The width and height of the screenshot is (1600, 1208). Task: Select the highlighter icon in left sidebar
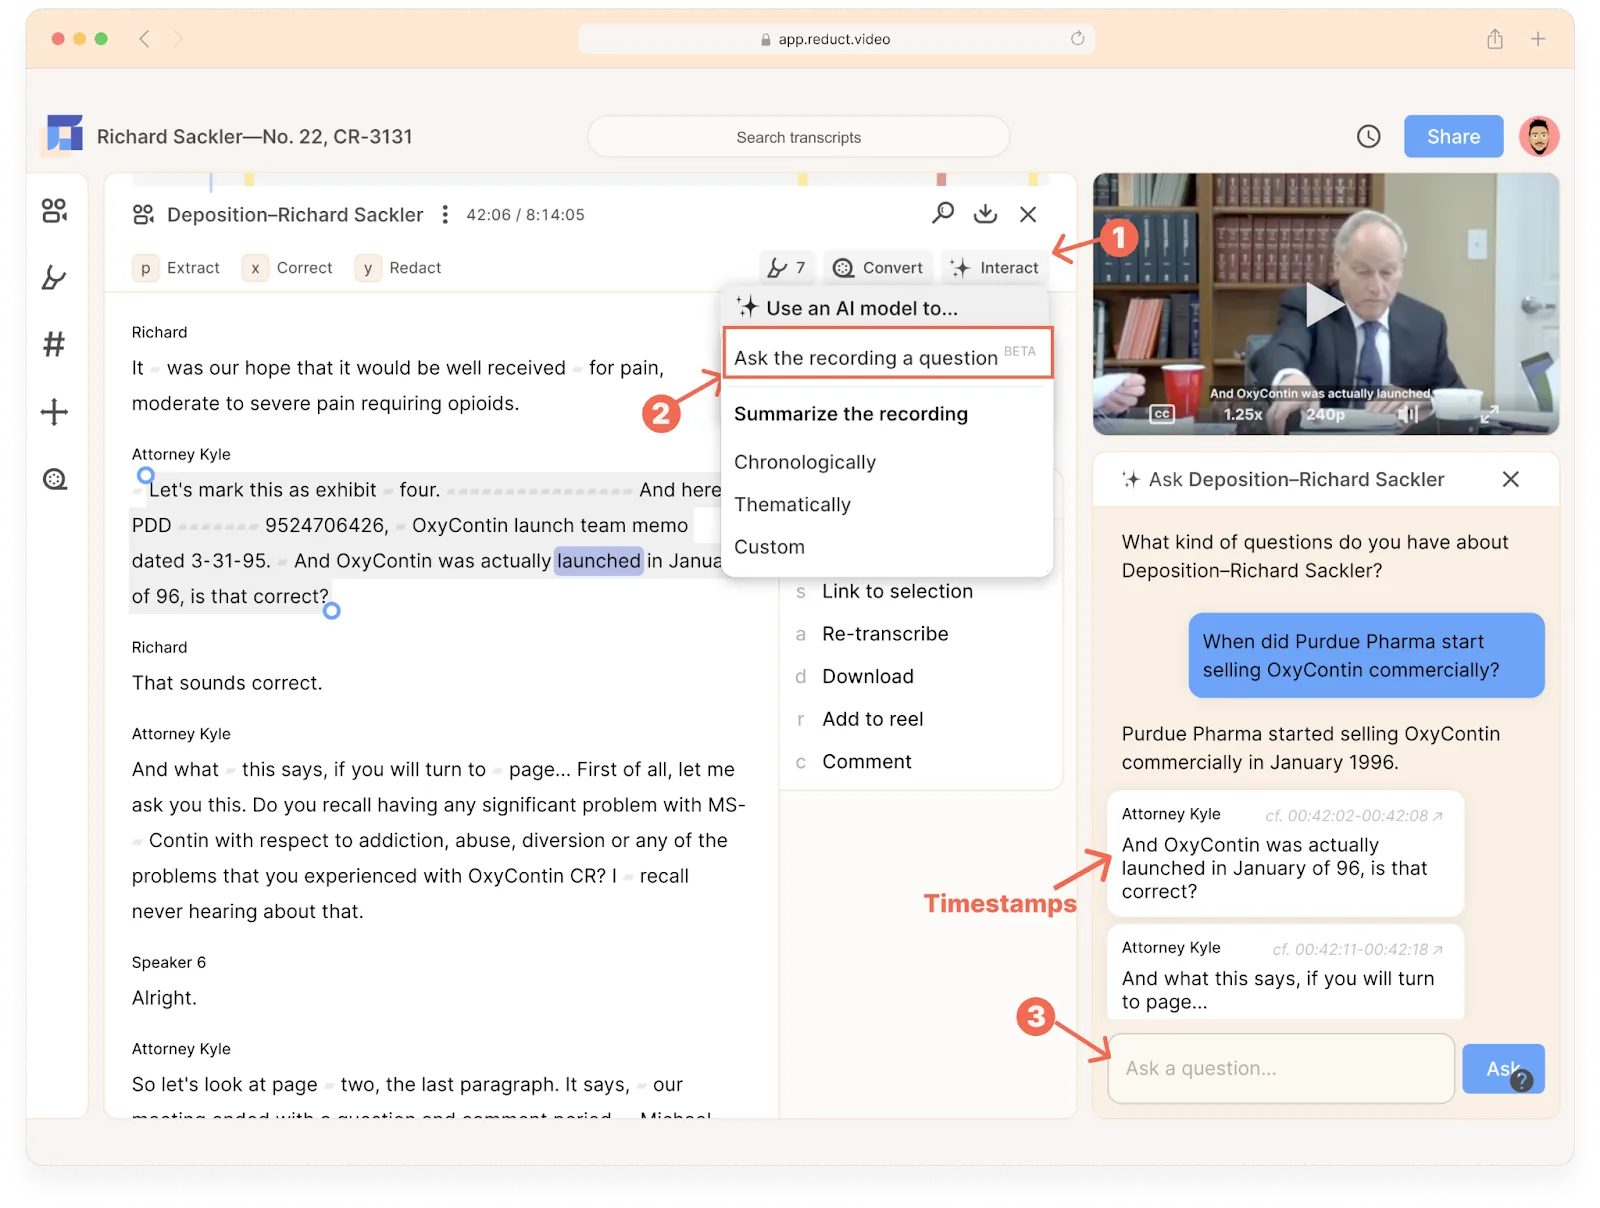point(54,277)
